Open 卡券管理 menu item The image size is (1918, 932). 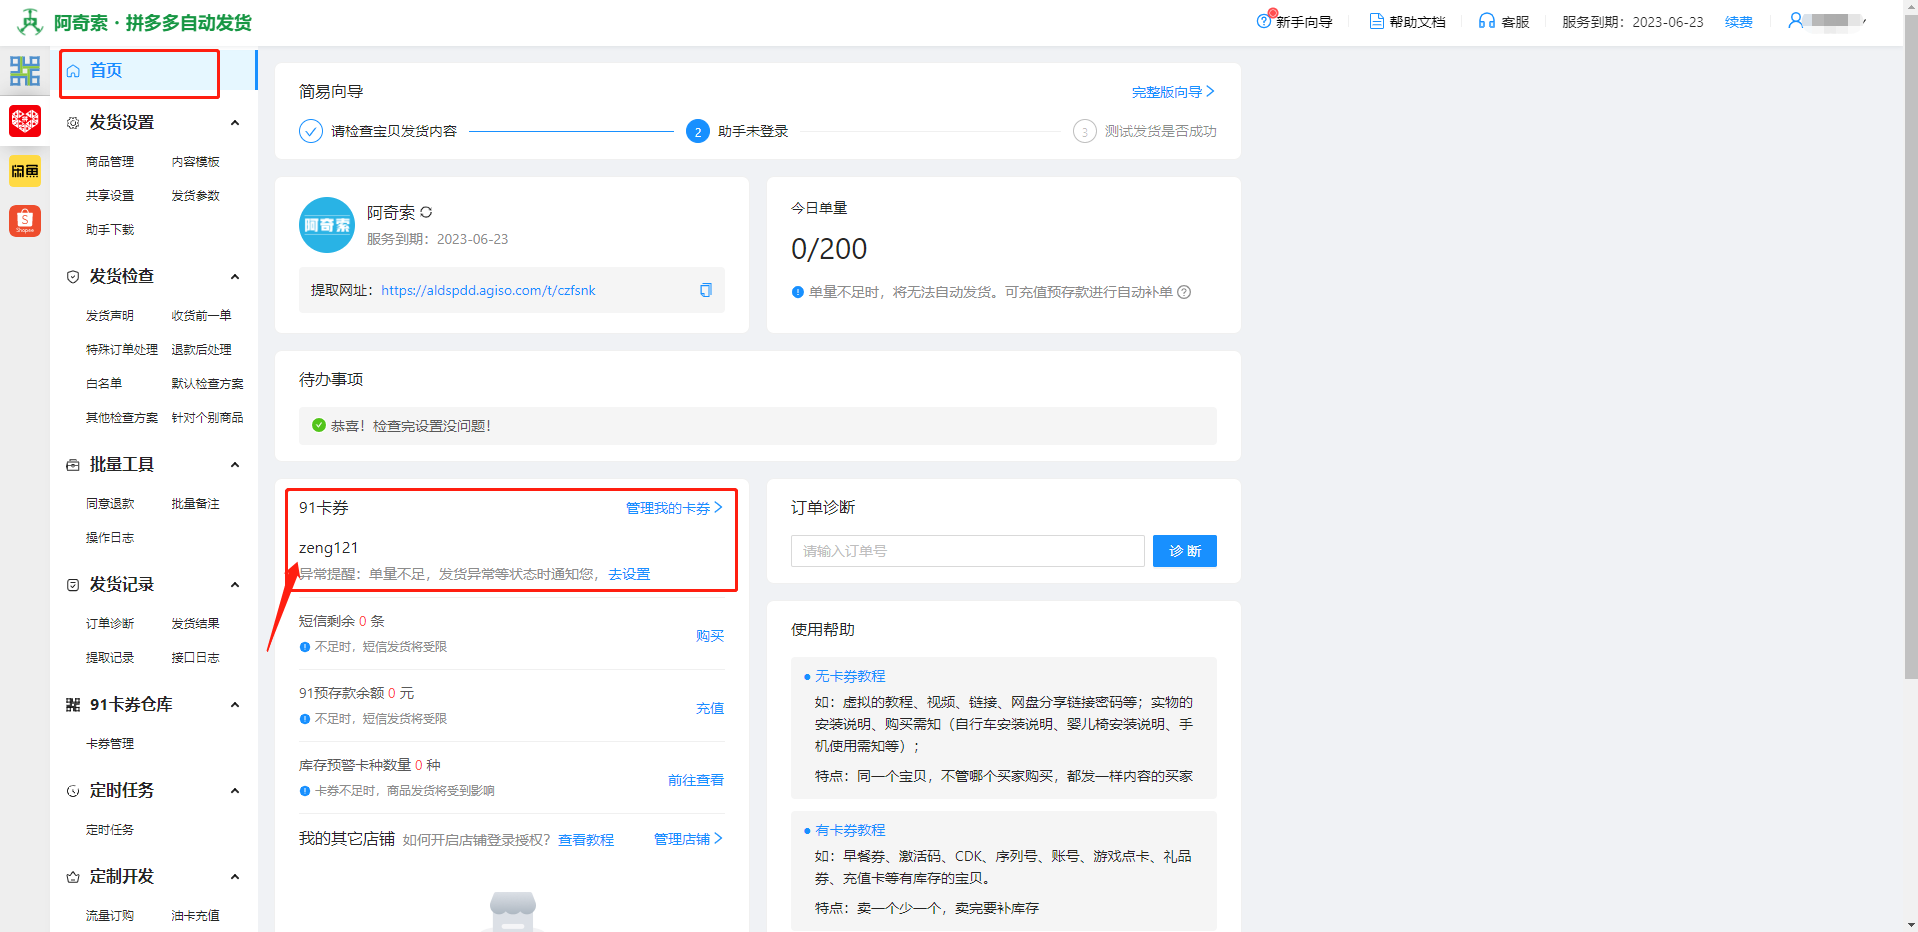tap(110, 743)
